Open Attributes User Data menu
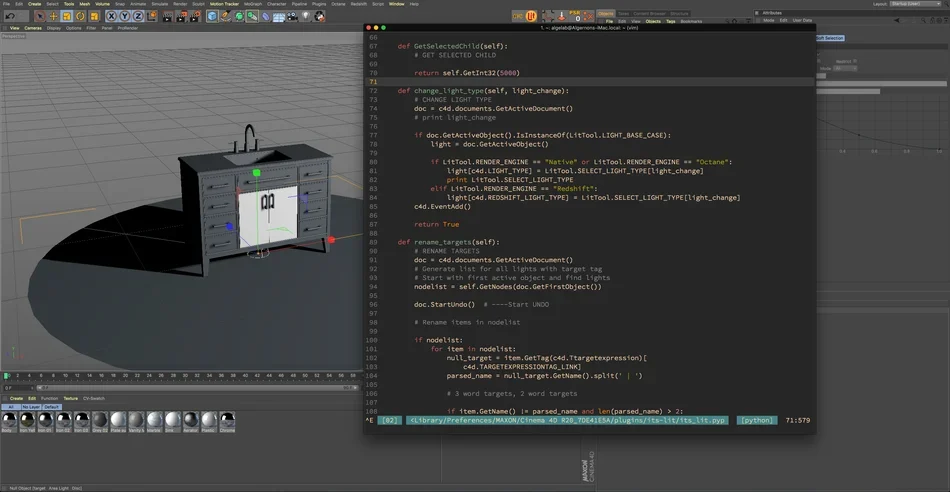Screen dimensions: 950x492 click(x=802, y=20)
